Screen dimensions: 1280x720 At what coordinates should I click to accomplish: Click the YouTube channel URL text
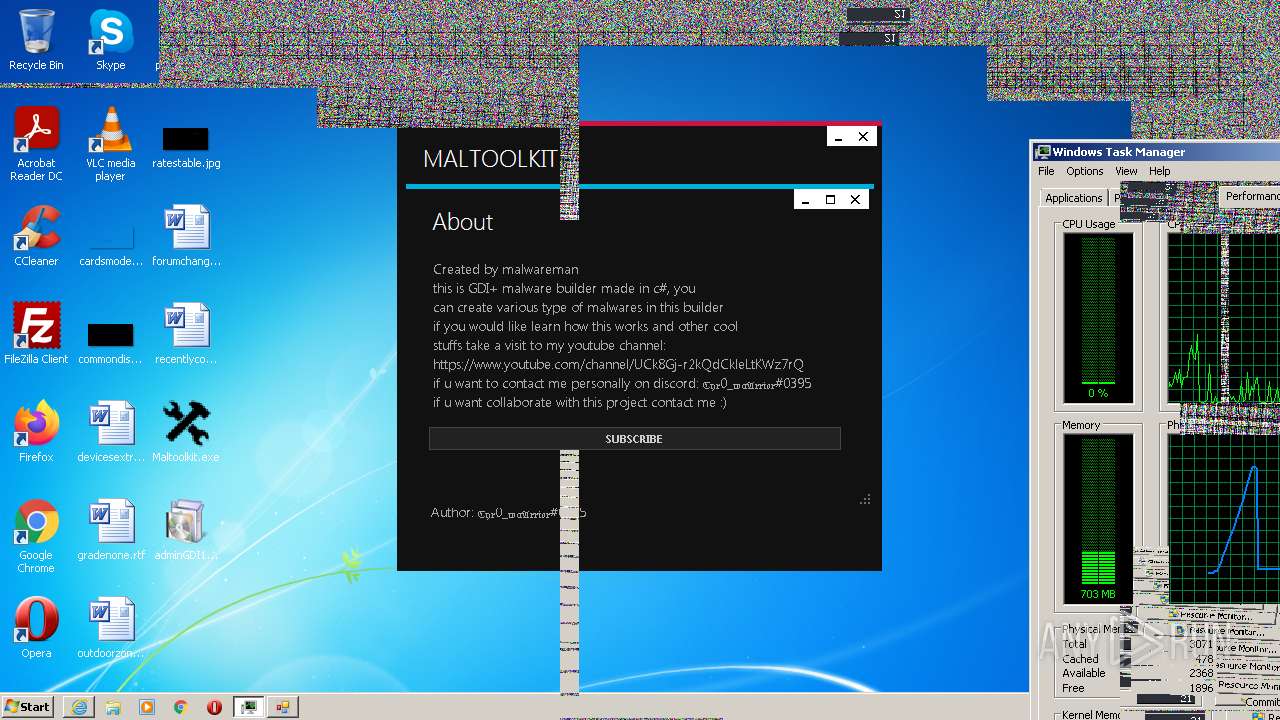(618, 364)
